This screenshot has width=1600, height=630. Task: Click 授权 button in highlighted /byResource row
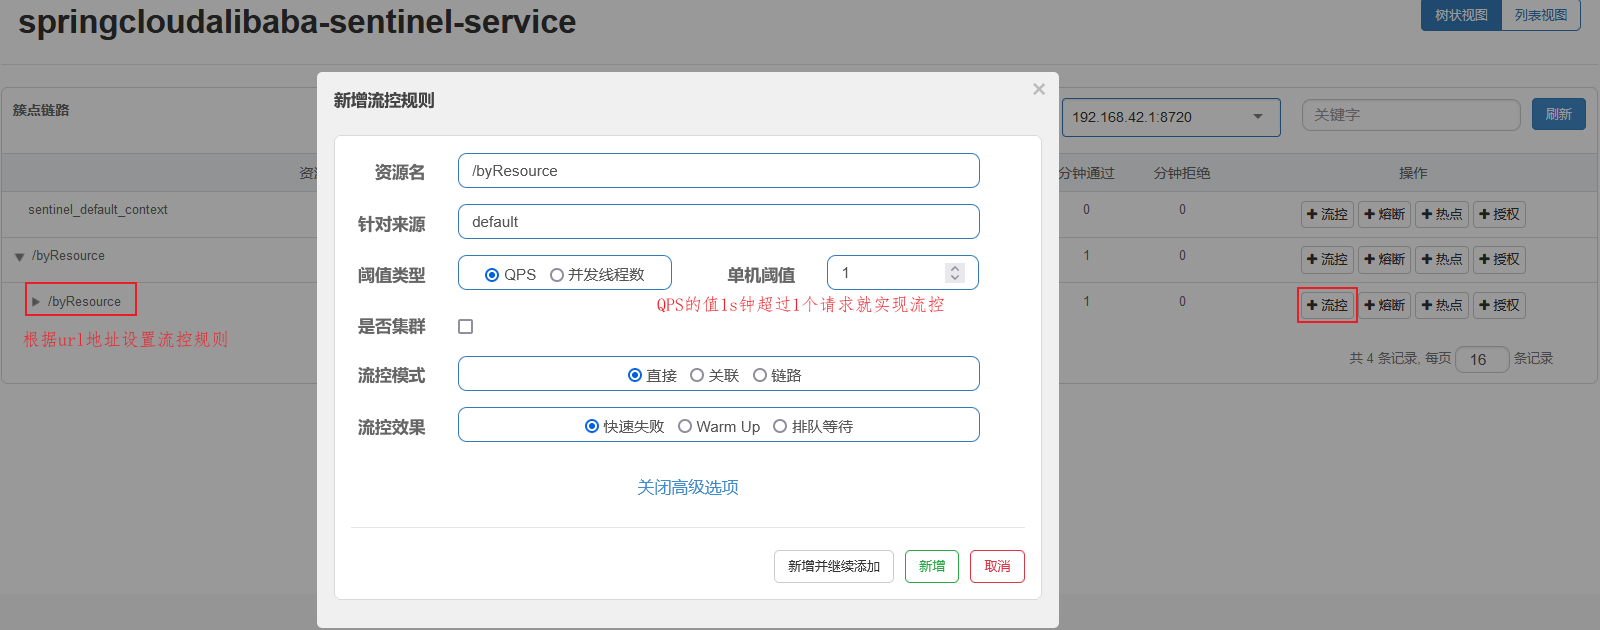(1499, 305)
